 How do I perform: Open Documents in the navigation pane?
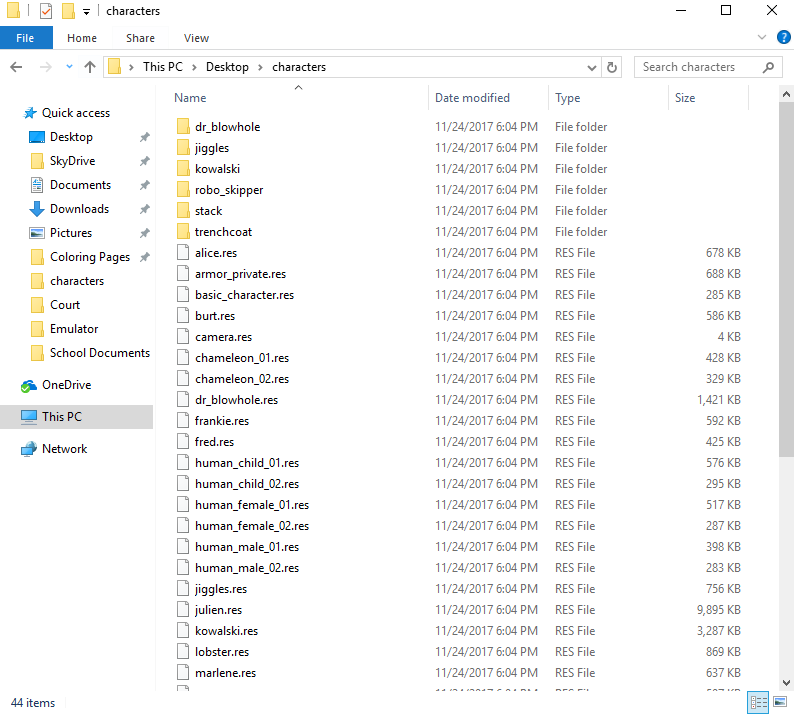(x=80, y=185)
